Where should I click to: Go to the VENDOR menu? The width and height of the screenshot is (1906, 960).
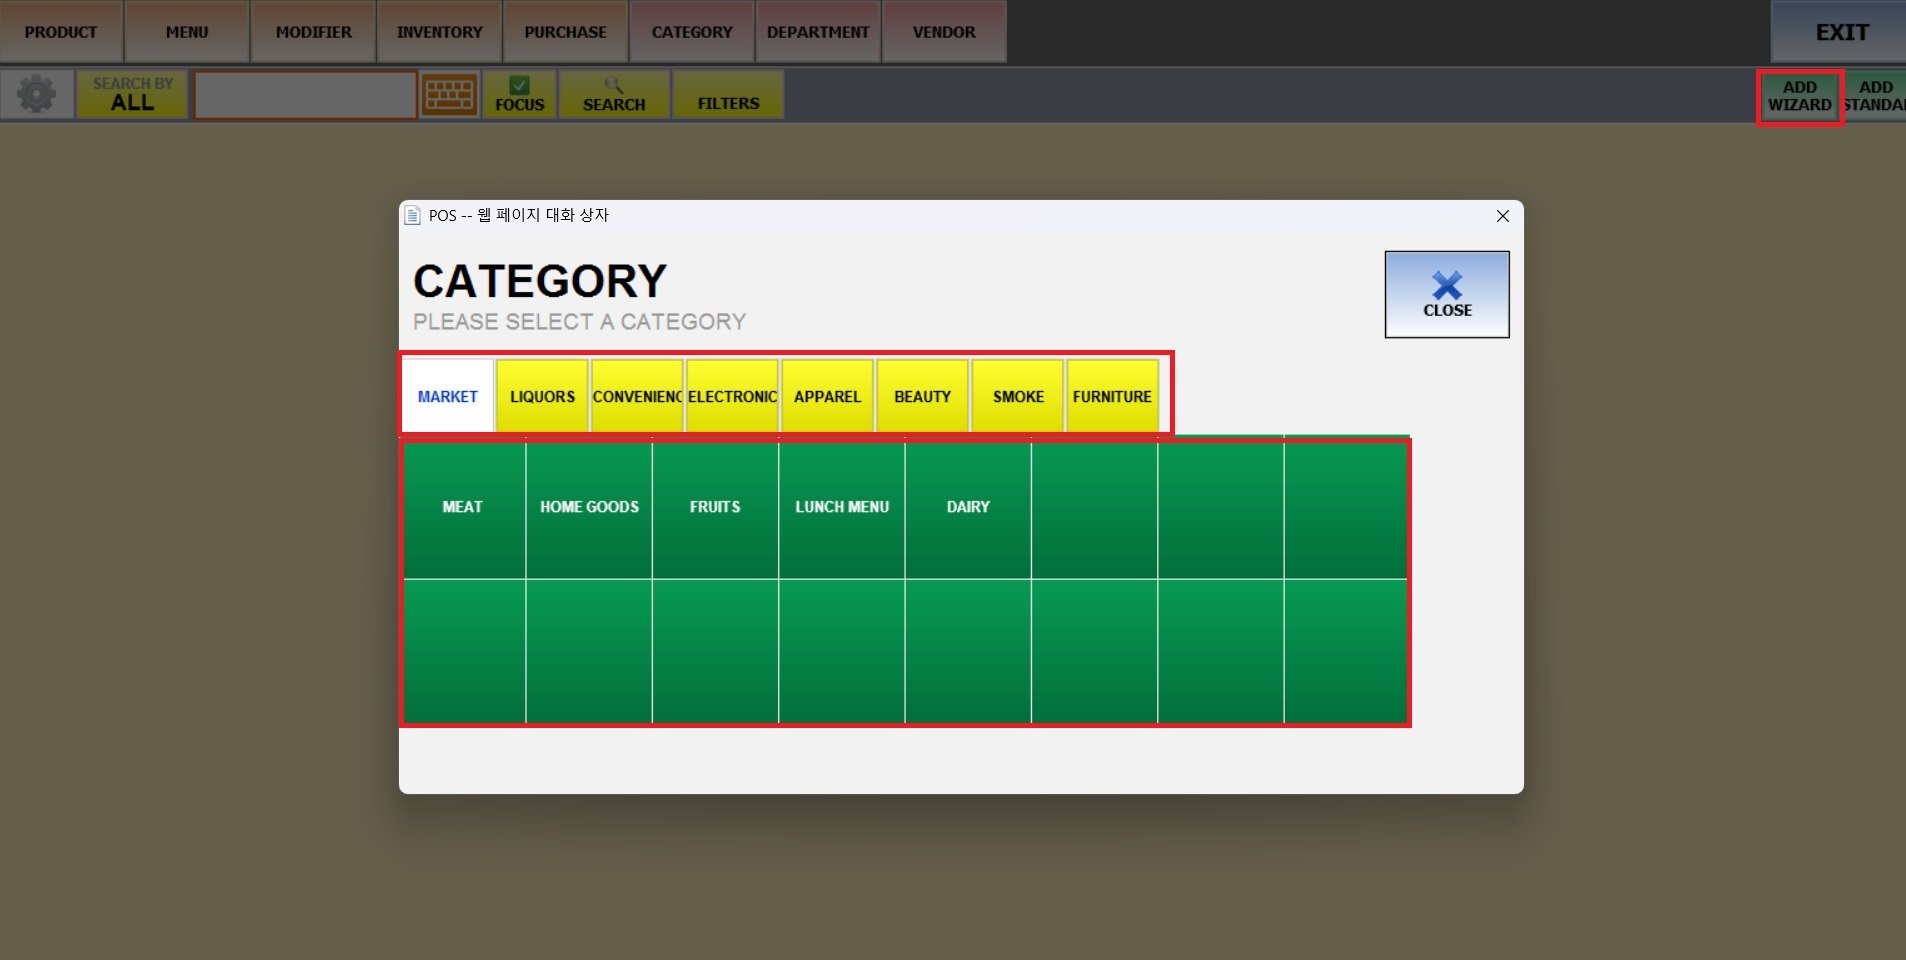point(944,32)
